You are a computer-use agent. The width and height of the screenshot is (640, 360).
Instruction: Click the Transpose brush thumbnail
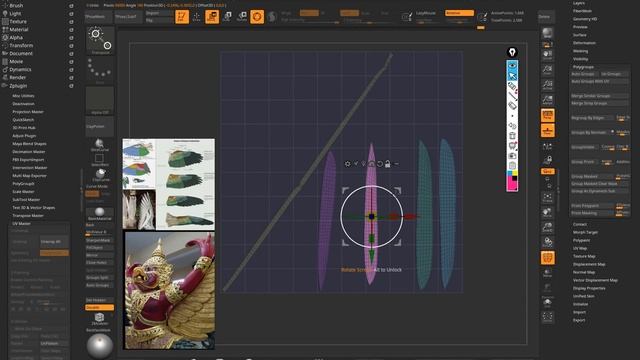coord(100,40)
